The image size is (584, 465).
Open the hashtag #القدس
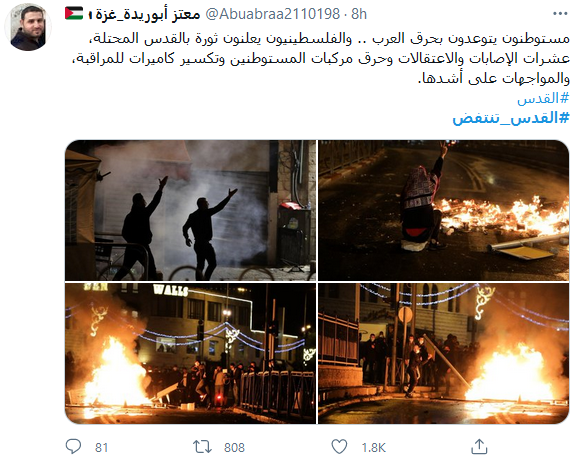tap(543, 98)
